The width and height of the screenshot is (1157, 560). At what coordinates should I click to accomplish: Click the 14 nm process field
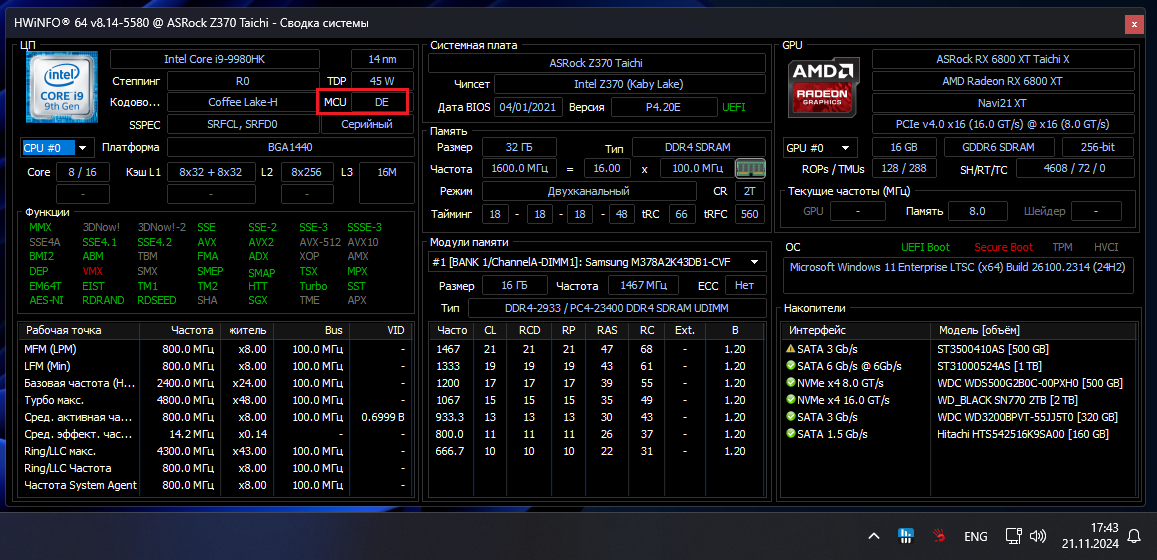click(x=382, y=59)
